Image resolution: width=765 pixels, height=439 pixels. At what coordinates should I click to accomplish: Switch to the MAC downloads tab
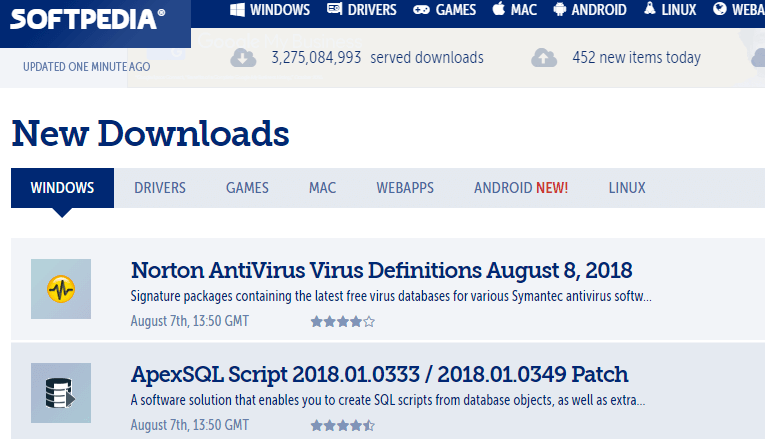tap(322, 188)
